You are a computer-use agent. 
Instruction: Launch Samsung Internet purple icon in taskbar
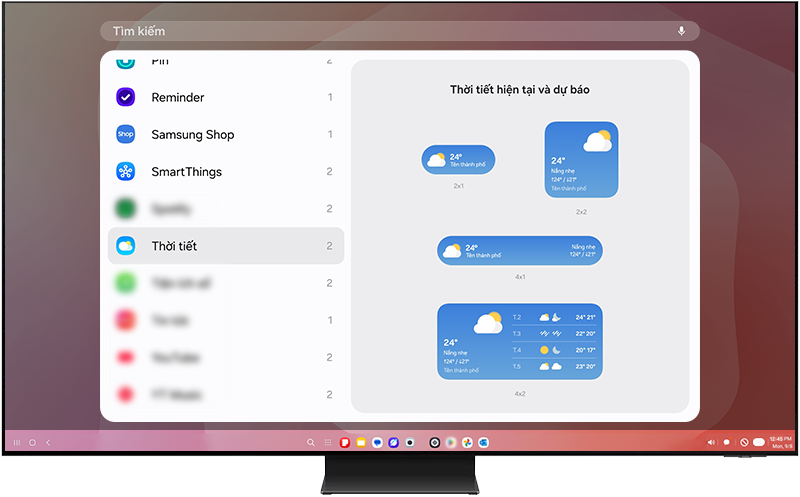pyautogui.click(x=393, y=442)
